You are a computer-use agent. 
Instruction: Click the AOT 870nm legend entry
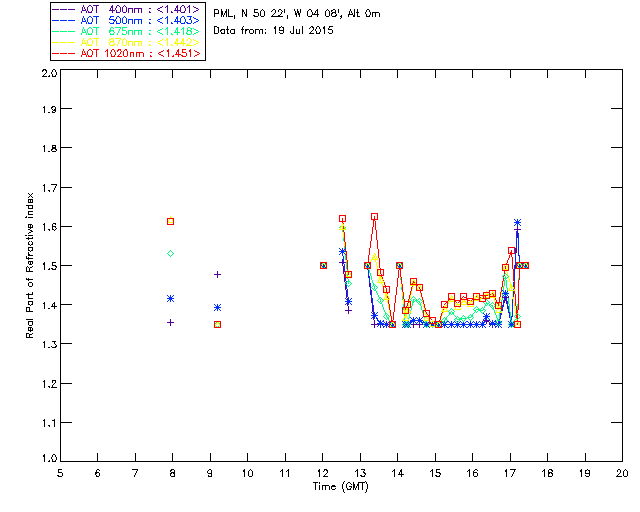point(127,42)
